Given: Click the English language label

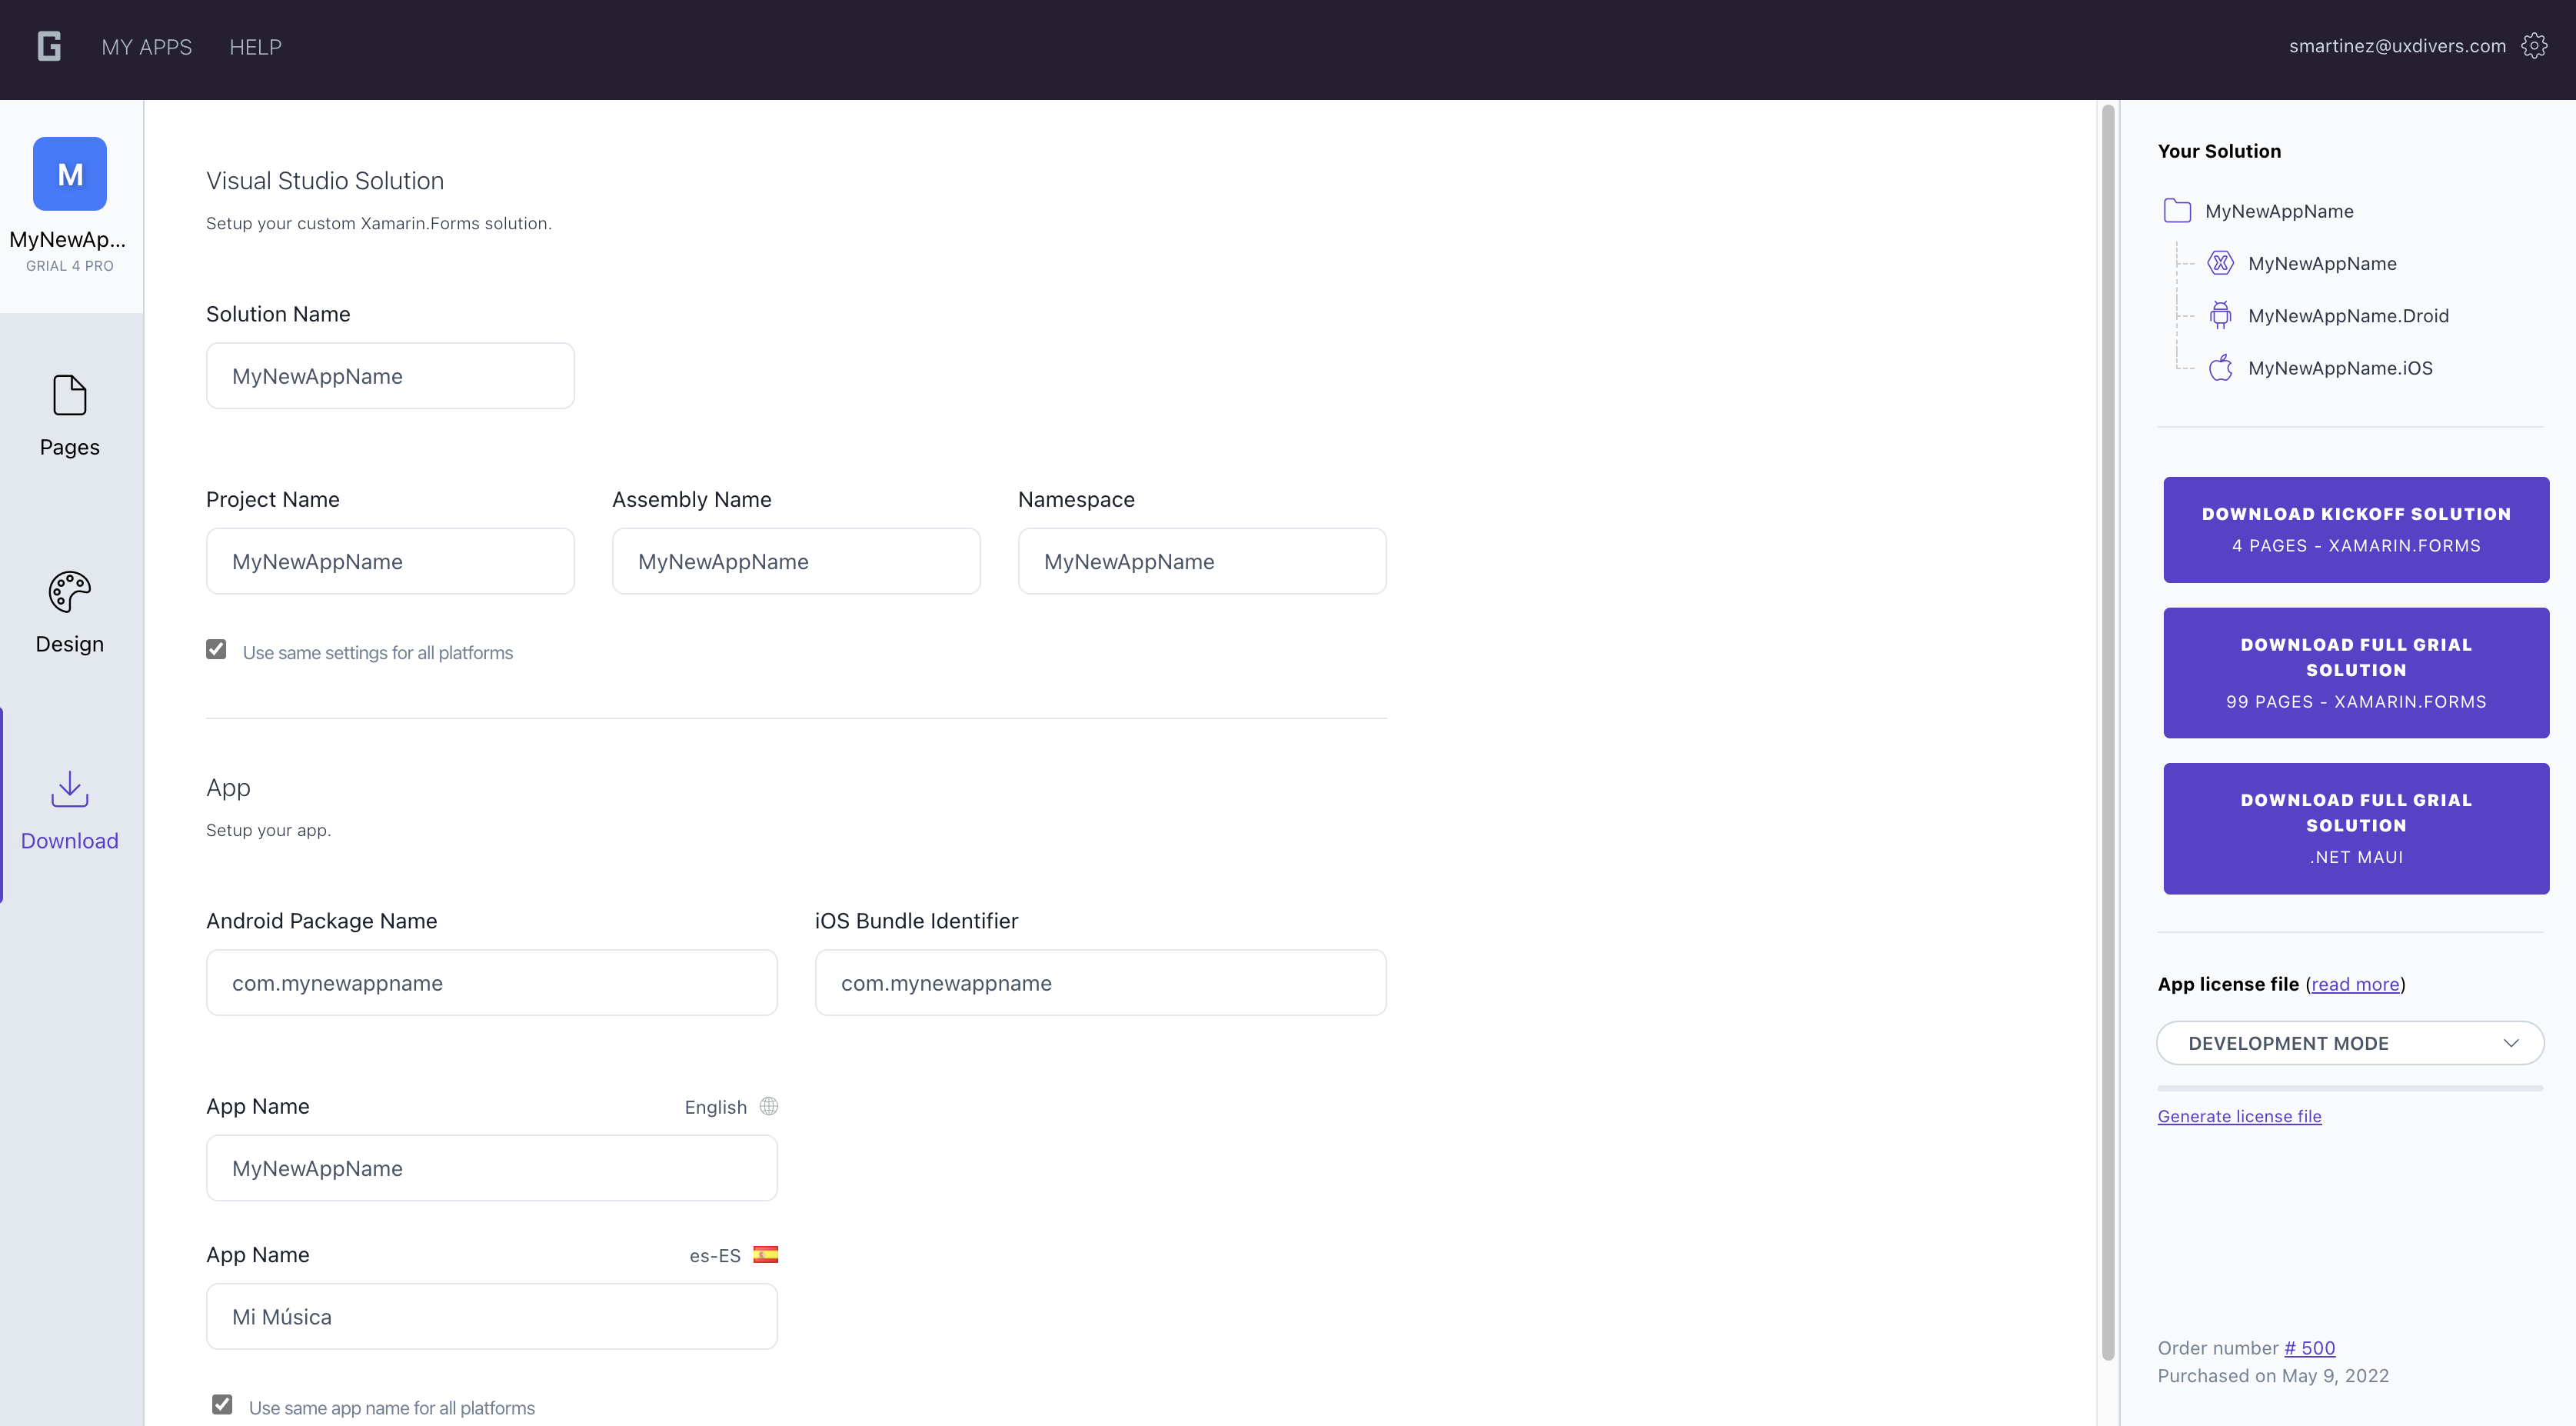Looking at the screenshot, I should pyautogui.click(x=715, y=1107).
